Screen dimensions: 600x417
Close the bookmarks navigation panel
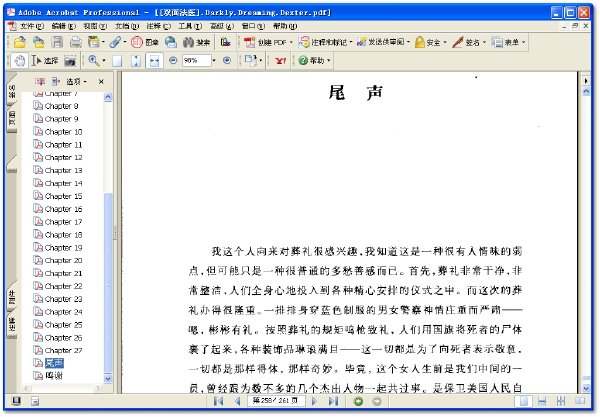point(101,81)
